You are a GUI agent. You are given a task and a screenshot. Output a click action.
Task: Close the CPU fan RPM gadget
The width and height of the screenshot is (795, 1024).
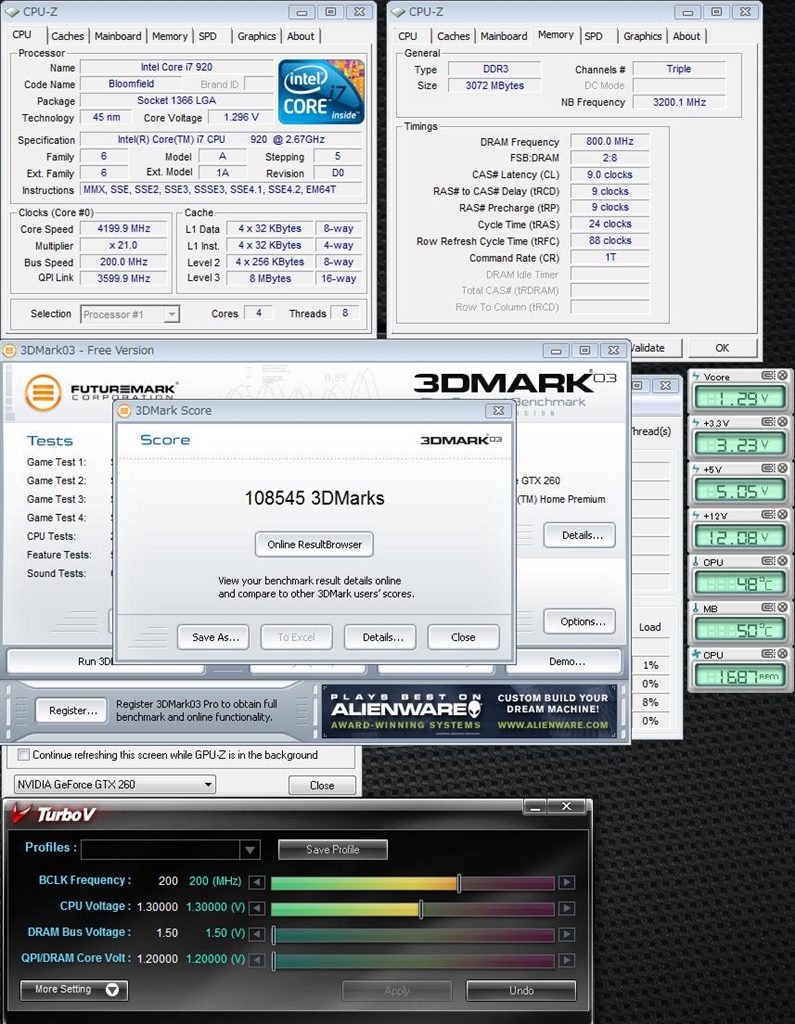click(783, 654)
